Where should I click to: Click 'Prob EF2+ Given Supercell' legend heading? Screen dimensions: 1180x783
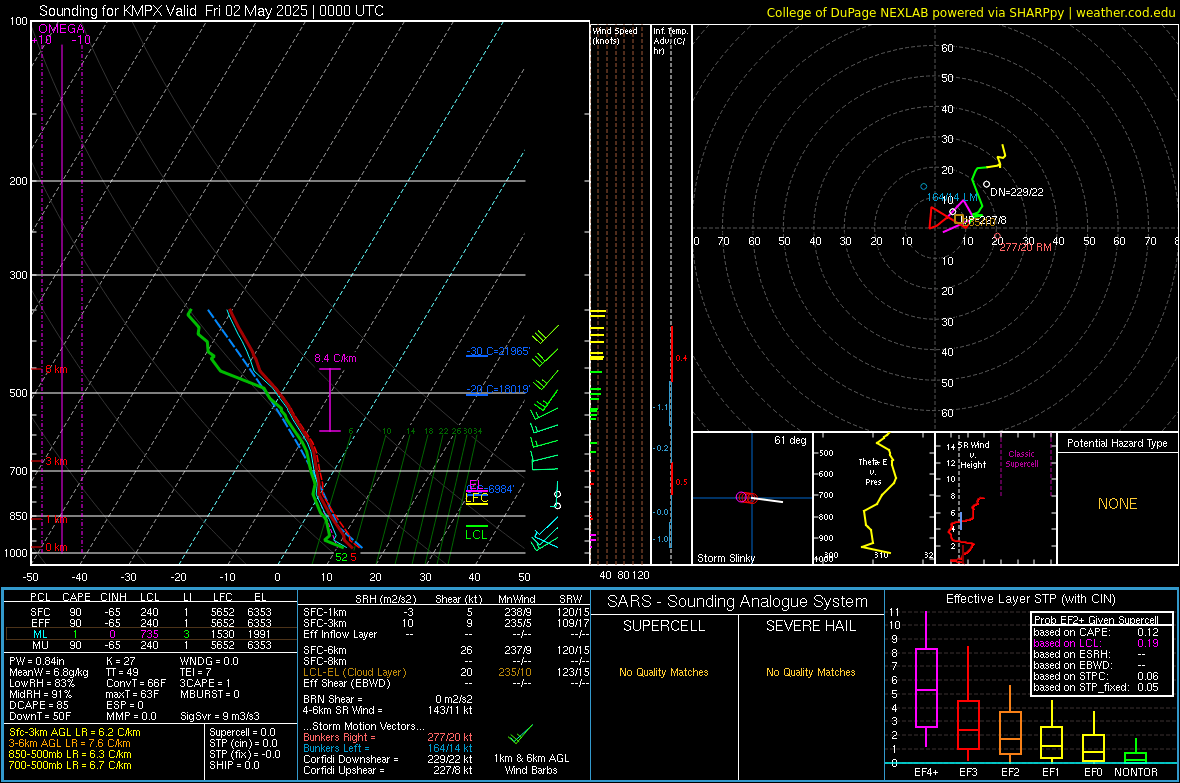(1096, 620)
